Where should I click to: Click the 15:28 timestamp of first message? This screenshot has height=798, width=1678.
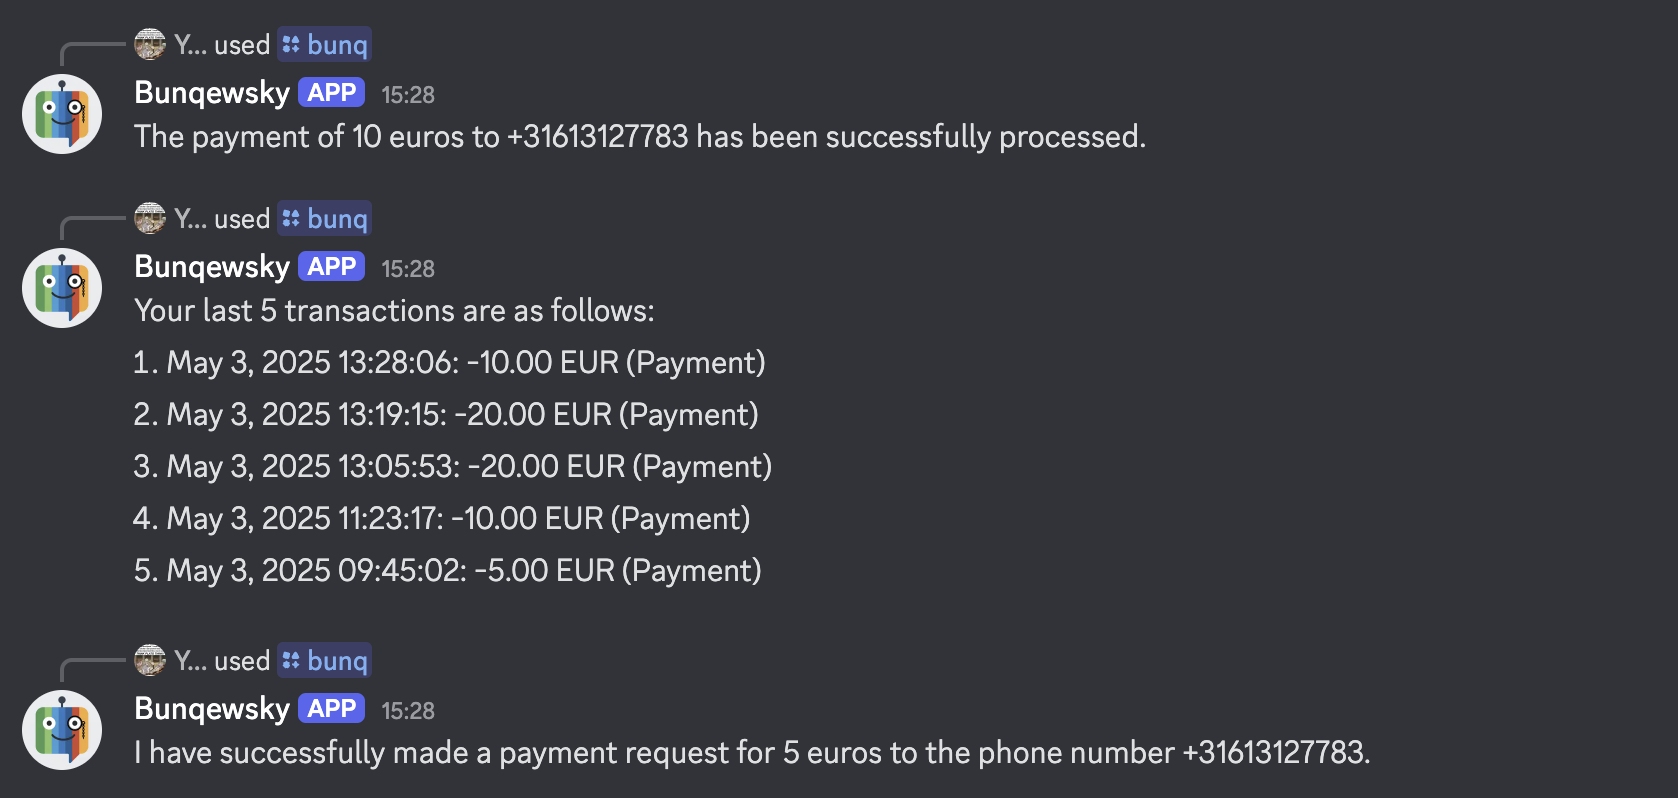point(408,95)
